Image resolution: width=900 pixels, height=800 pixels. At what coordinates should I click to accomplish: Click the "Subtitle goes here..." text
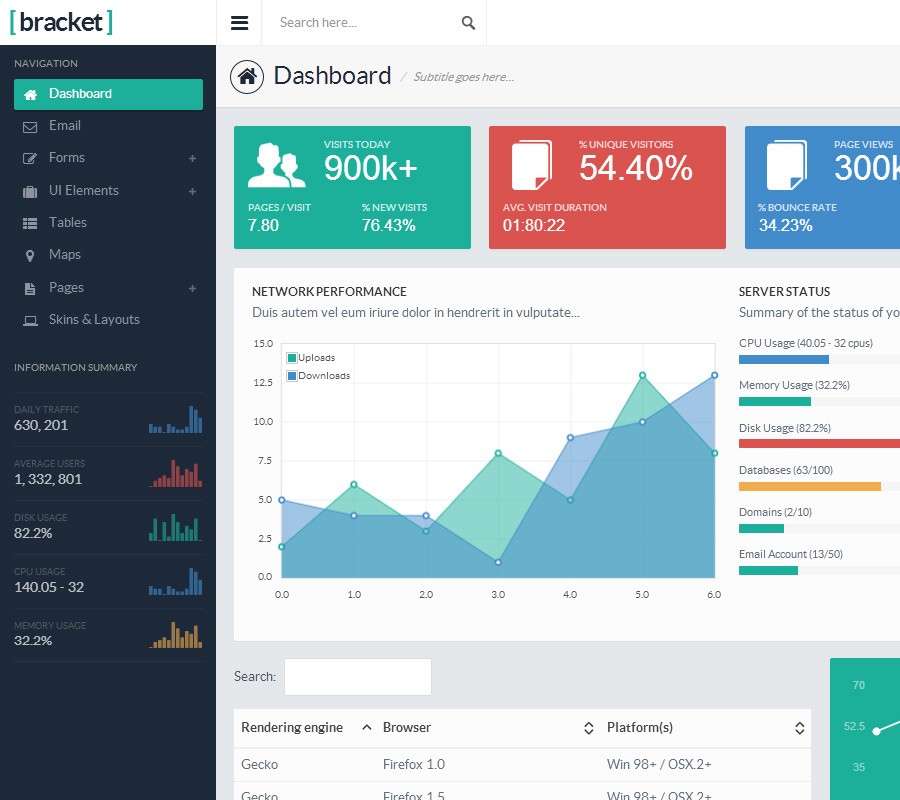click(464, 77)
